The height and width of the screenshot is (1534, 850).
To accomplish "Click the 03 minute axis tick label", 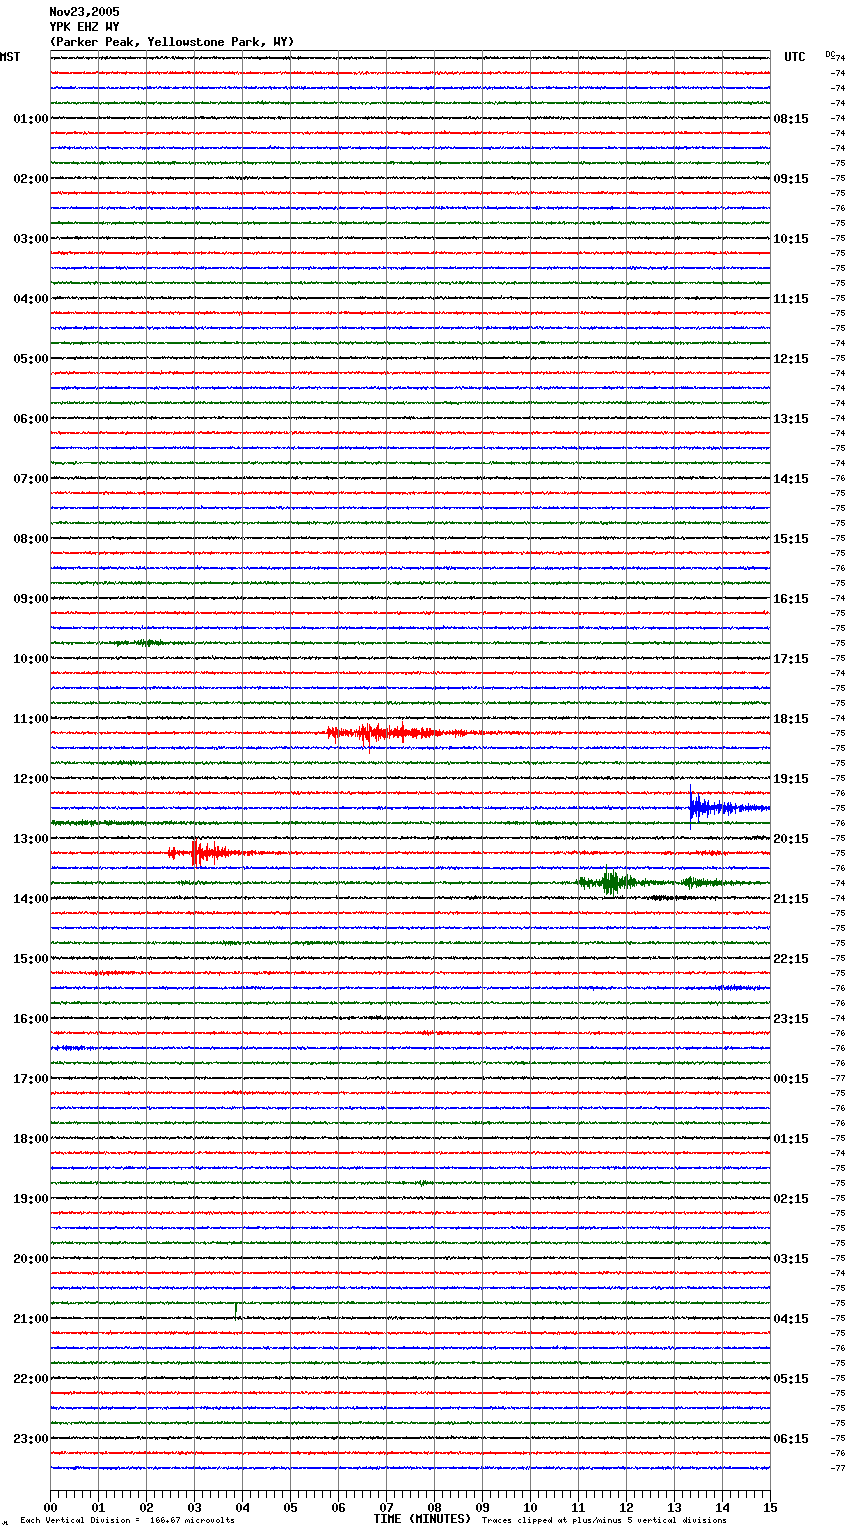I will [194, 1508].
